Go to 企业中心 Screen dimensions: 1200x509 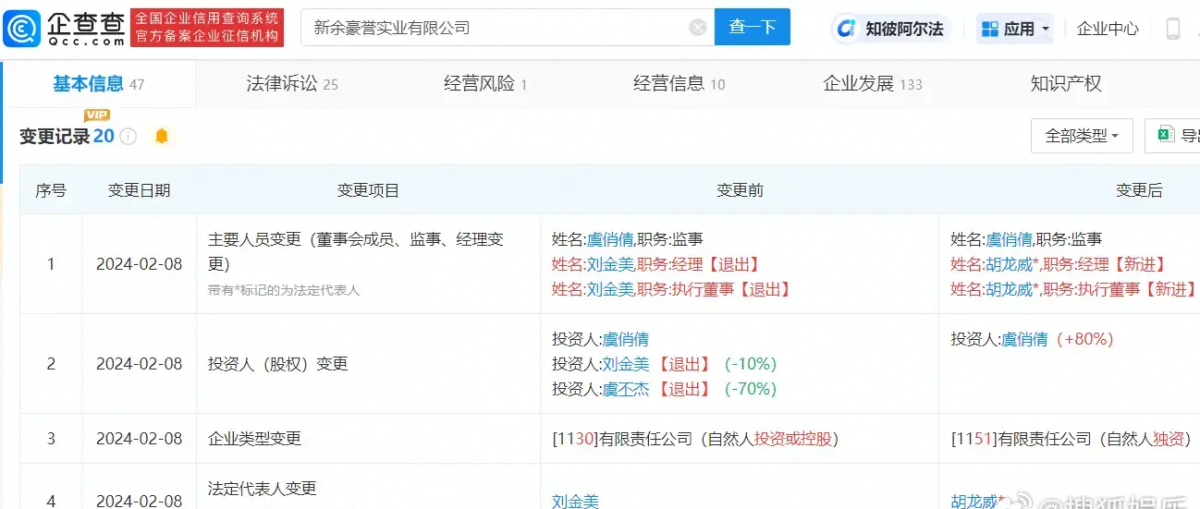(x=1107, y=28)
